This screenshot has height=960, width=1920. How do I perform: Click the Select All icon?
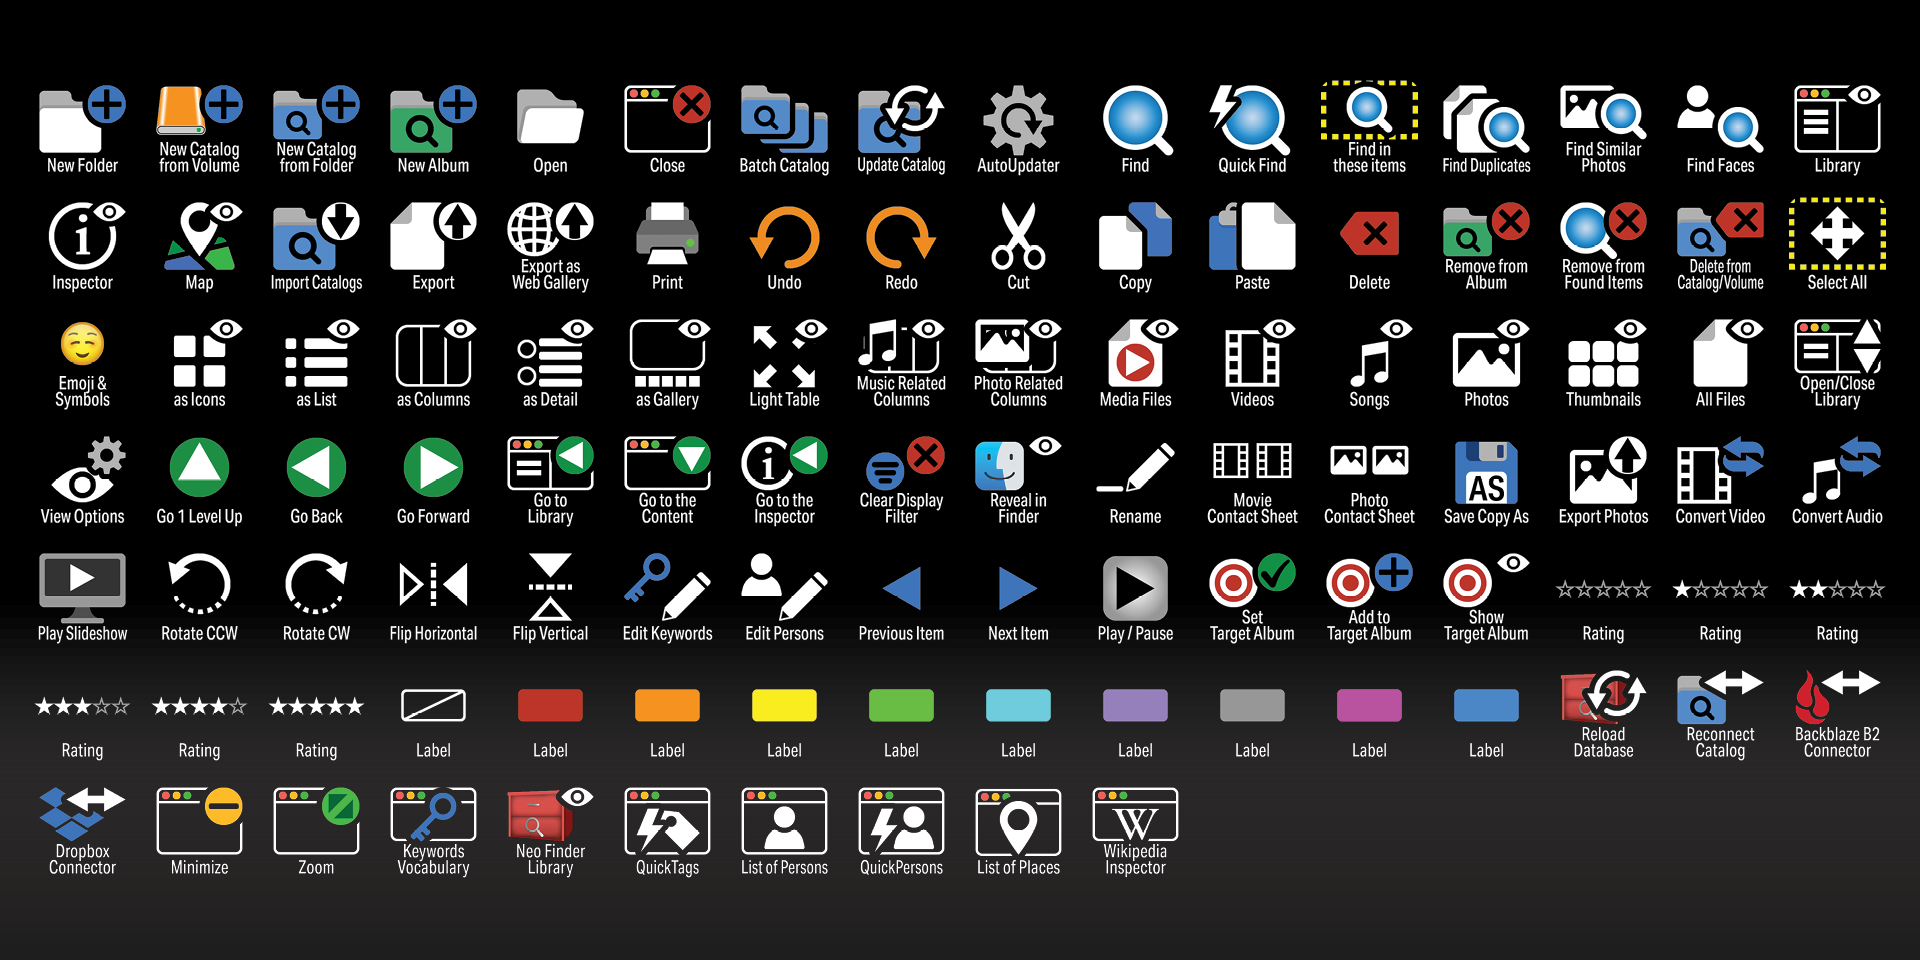1837,234
